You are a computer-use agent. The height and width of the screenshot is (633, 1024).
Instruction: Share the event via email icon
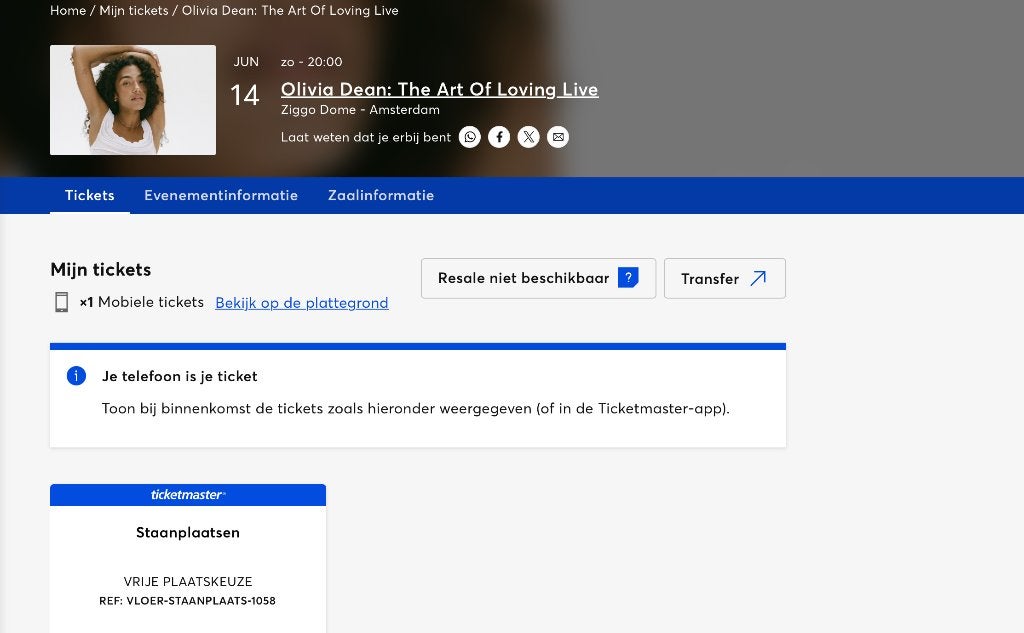(x=558, y=137)
